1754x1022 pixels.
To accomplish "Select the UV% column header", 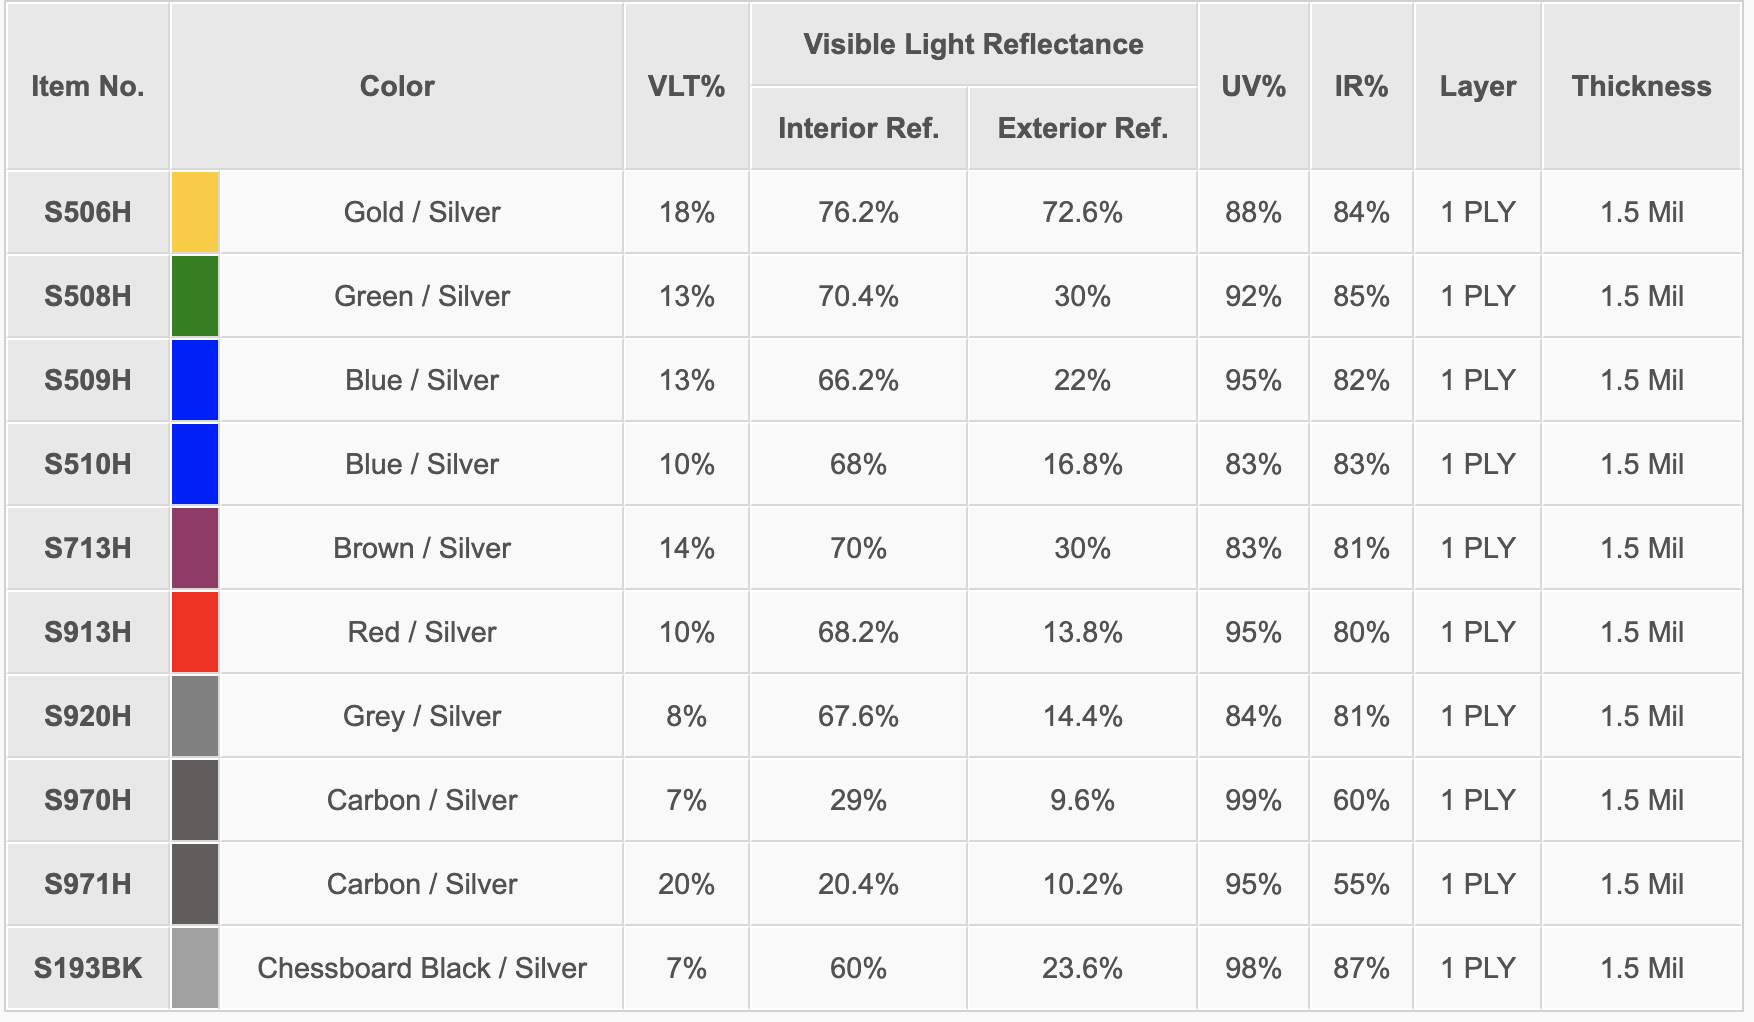I will 1253,86.
